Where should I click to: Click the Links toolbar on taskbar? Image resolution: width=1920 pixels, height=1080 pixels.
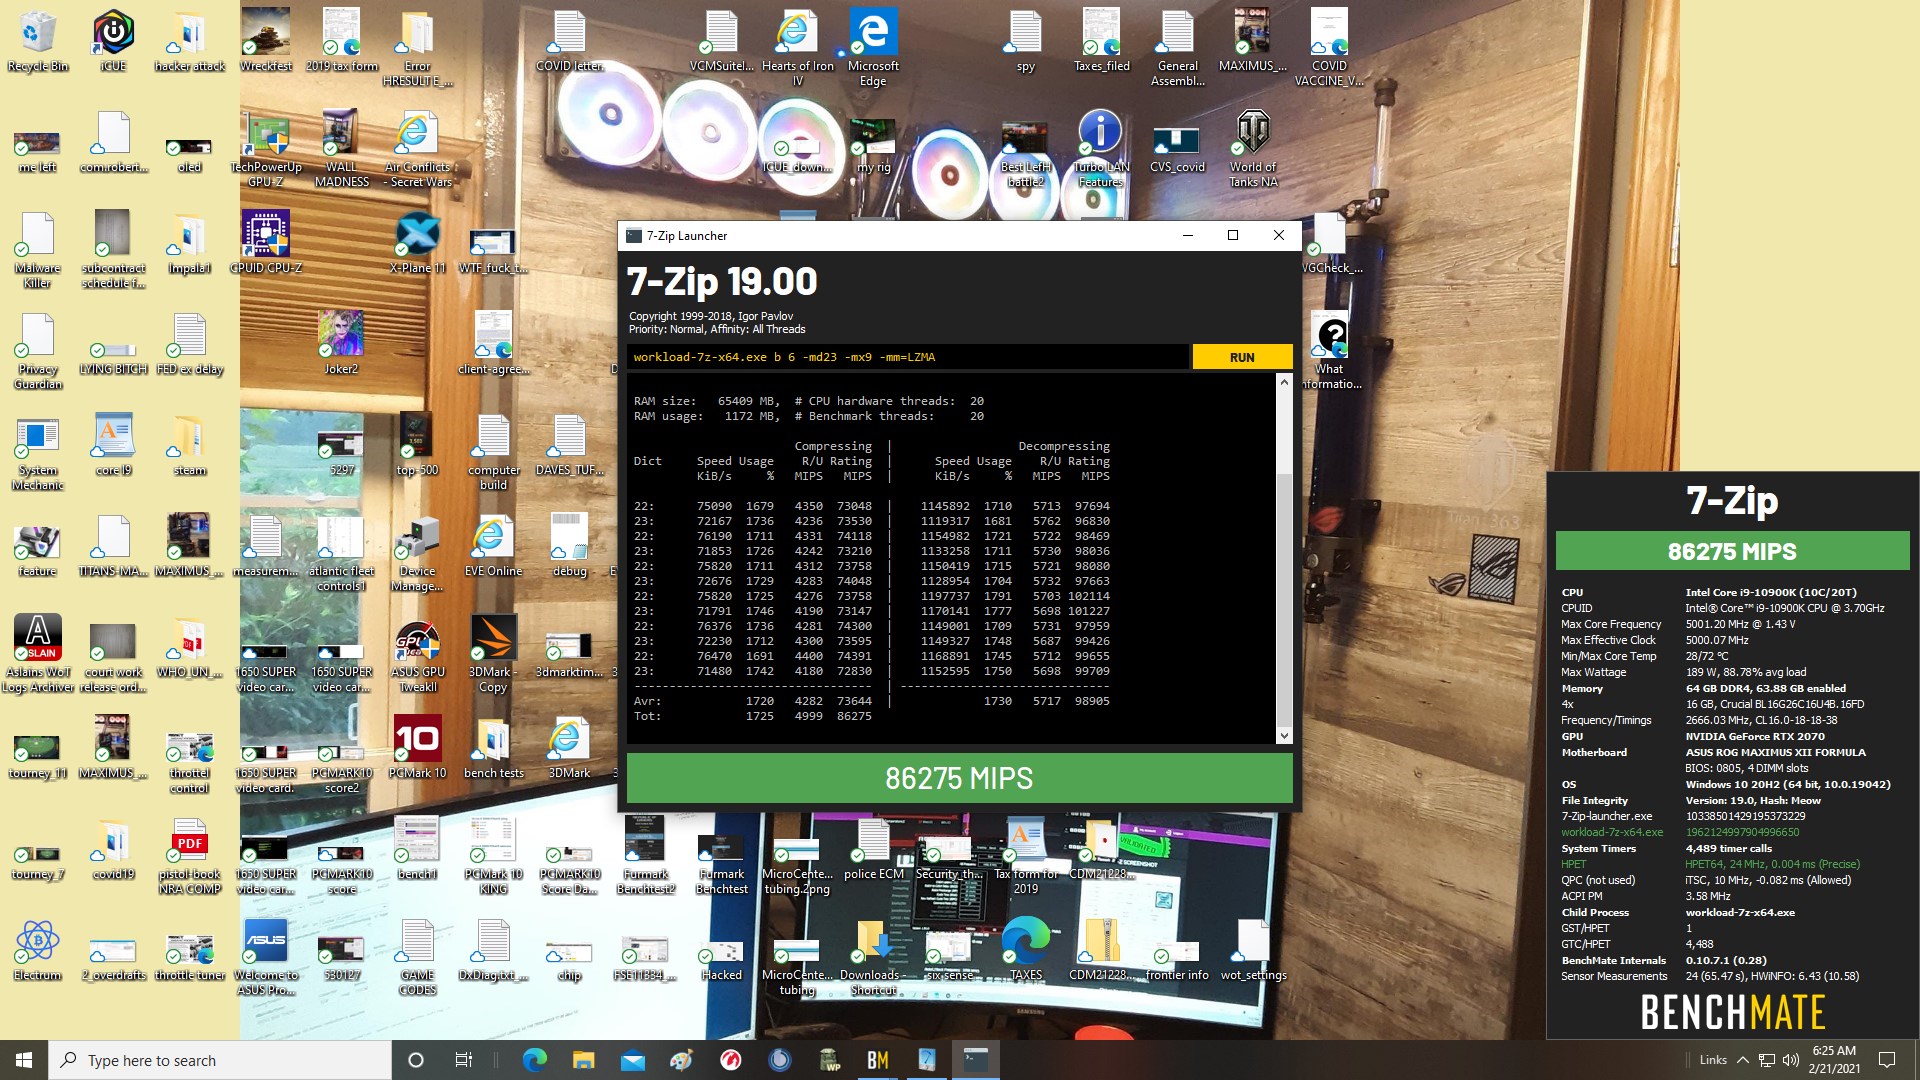point(1713,1060)
